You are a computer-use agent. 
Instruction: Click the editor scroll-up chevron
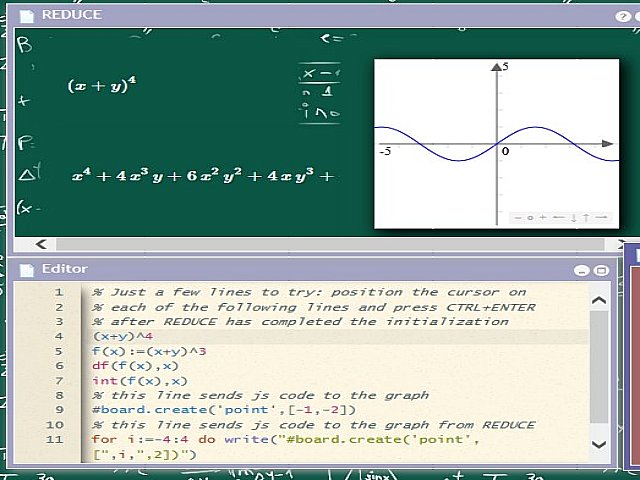[x=599, y=300]
